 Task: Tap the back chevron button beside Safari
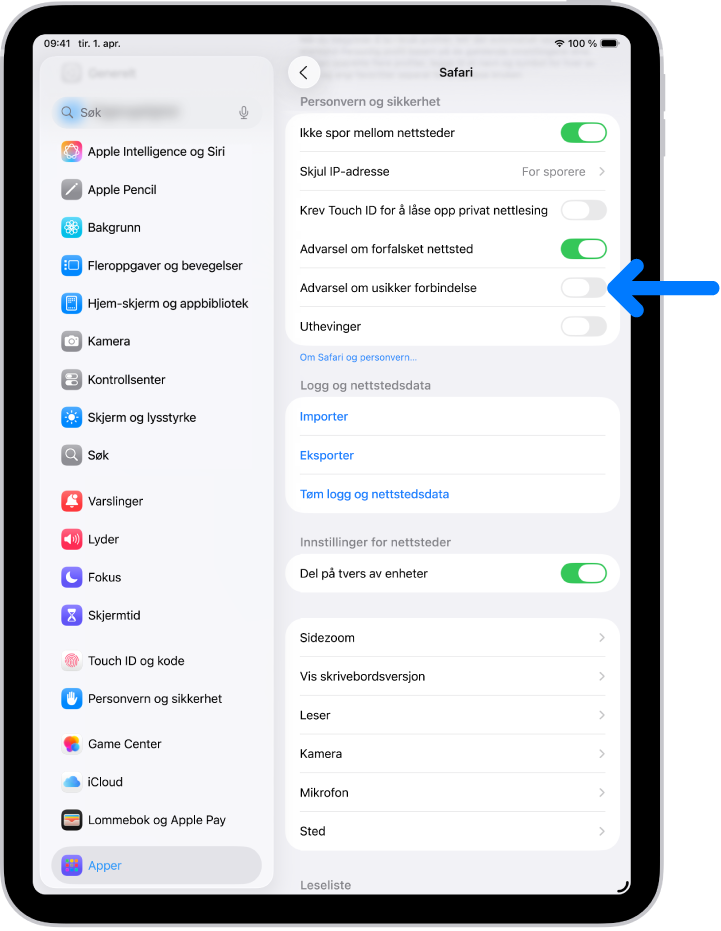click(303, 72)
